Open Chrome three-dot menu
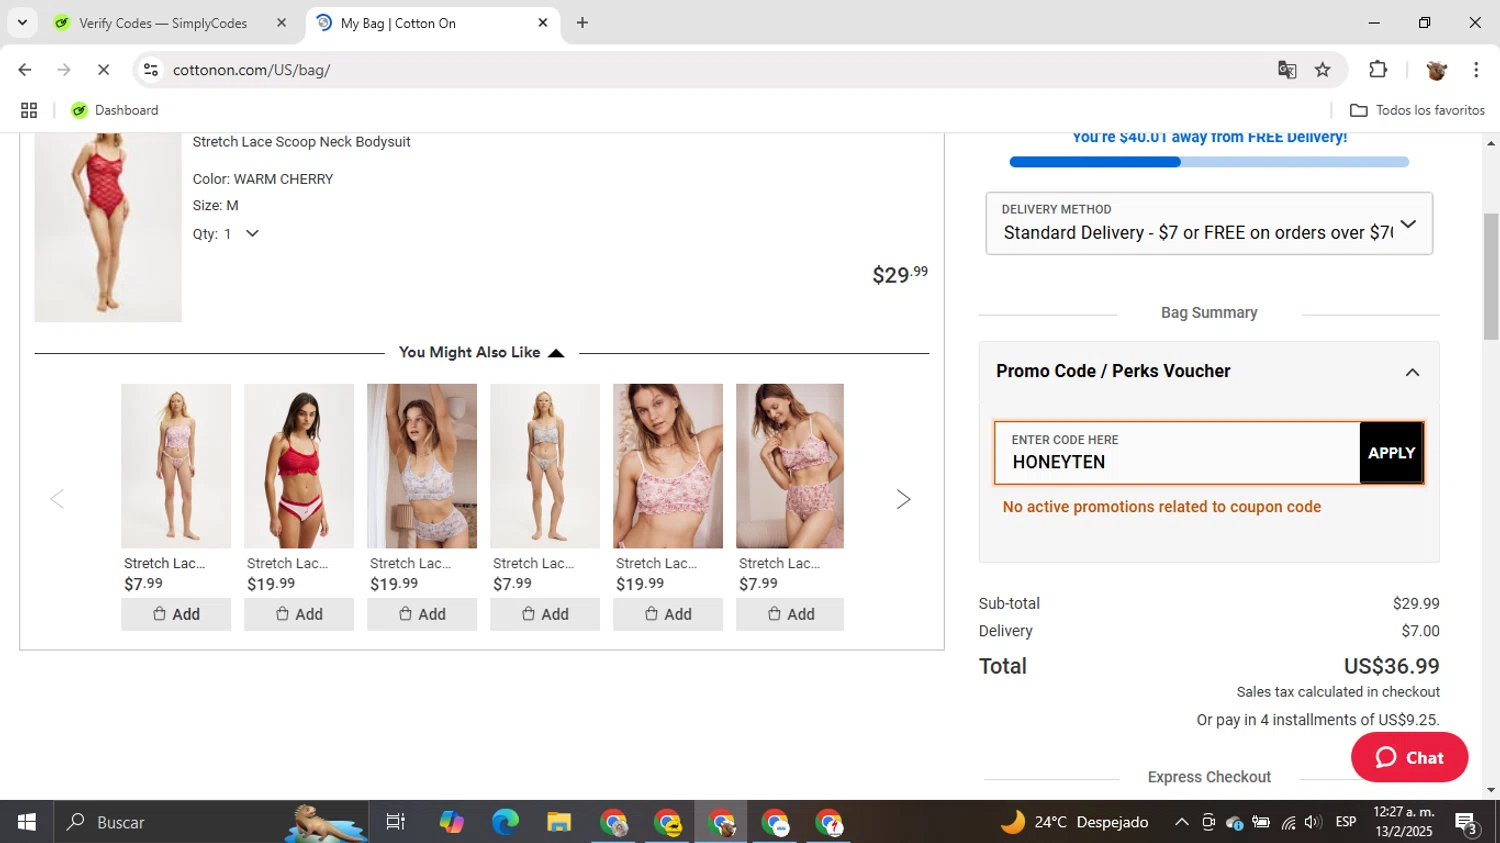Image resolution: width=1500 pixels, height=843 pixels. (x=1476, y=70)
